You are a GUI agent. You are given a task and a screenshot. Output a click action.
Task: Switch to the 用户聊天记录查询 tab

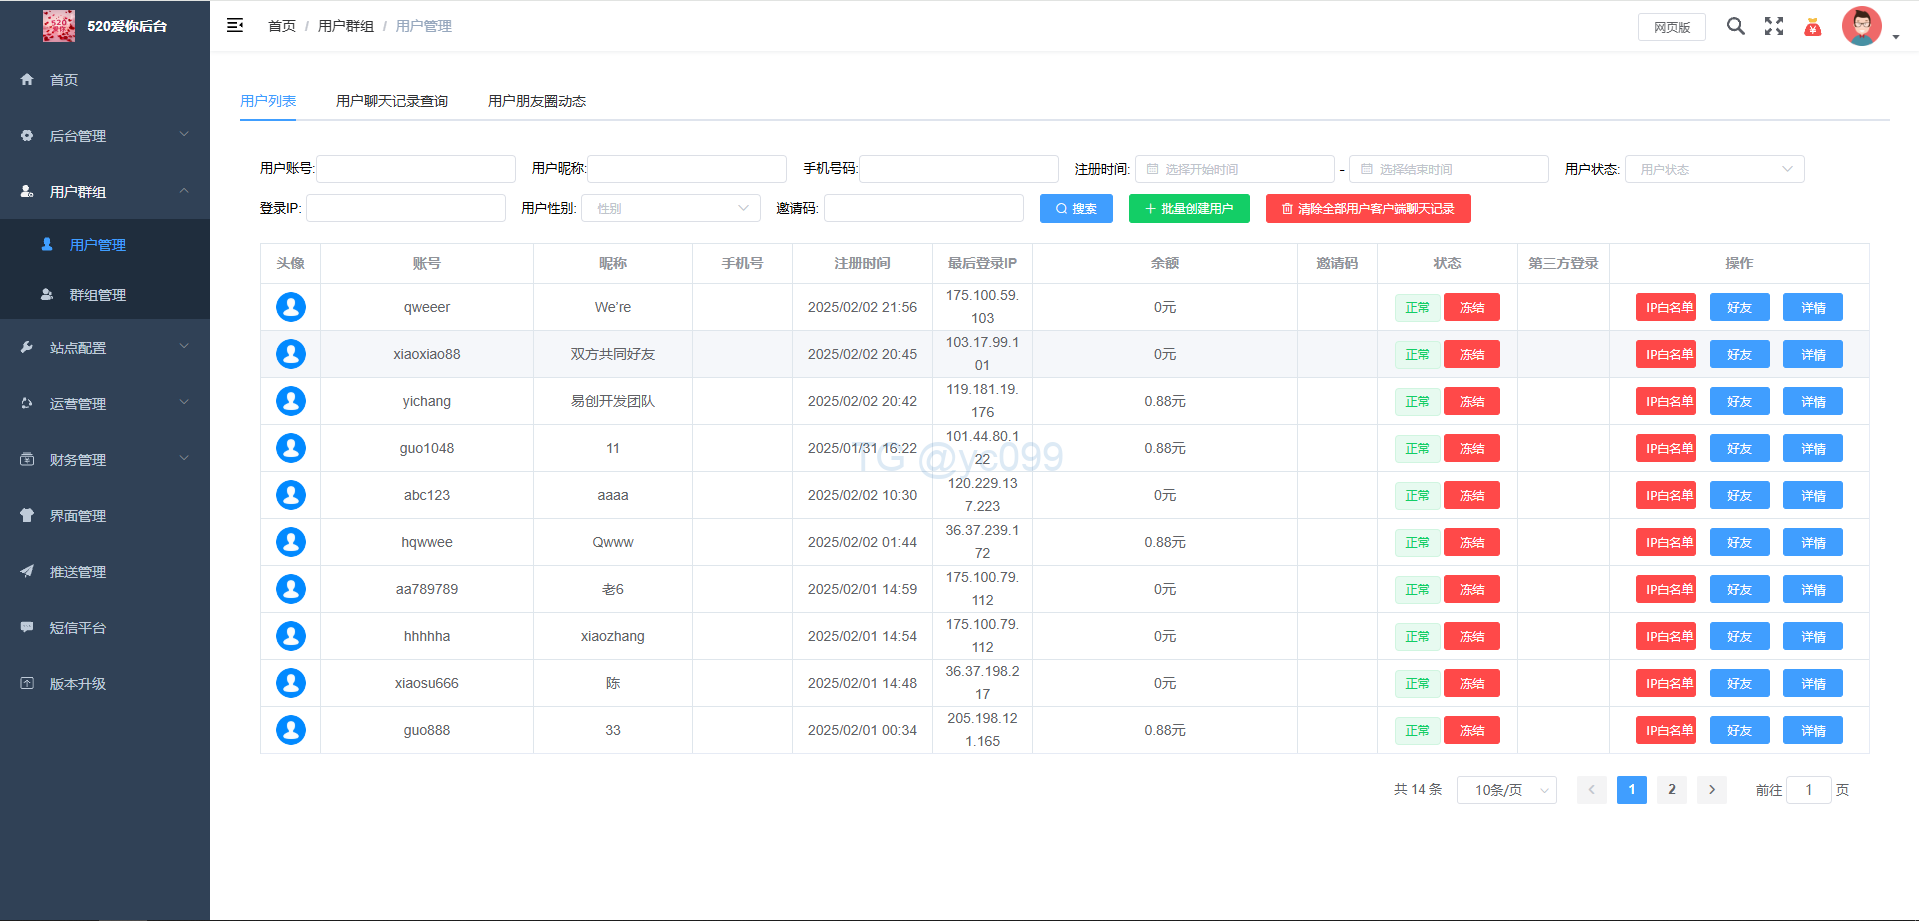click(392, 101)
